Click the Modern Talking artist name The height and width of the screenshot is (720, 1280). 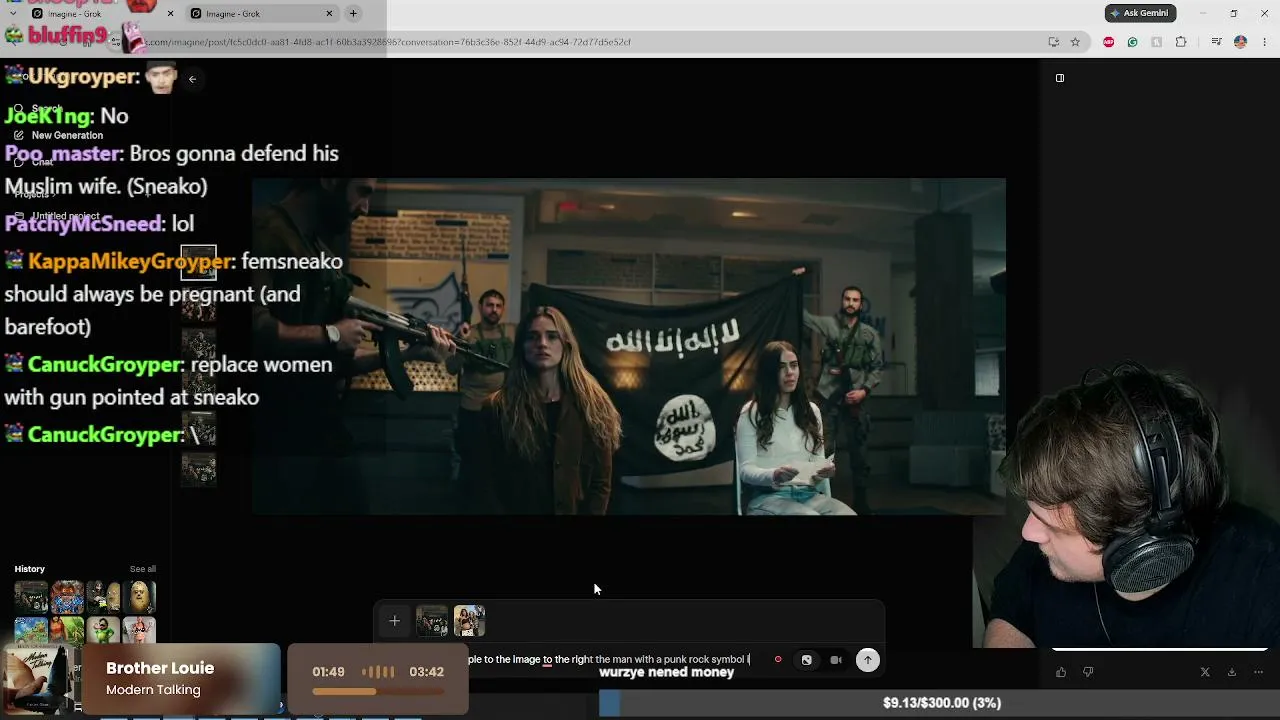click(153, 690)
